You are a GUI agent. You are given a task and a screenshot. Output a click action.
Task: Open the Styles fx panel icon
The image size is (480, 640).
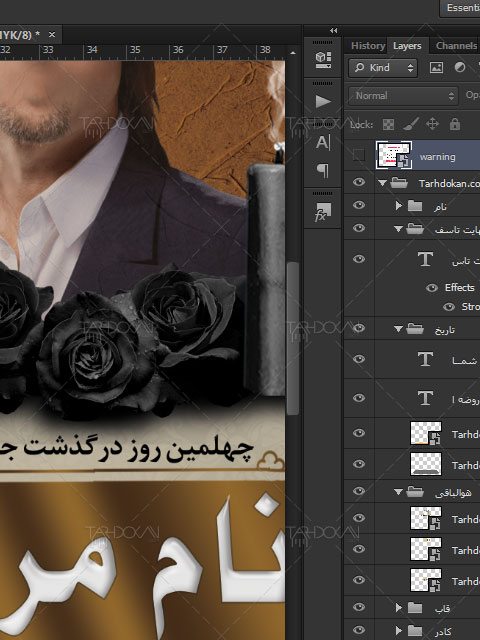pos(323,212)
